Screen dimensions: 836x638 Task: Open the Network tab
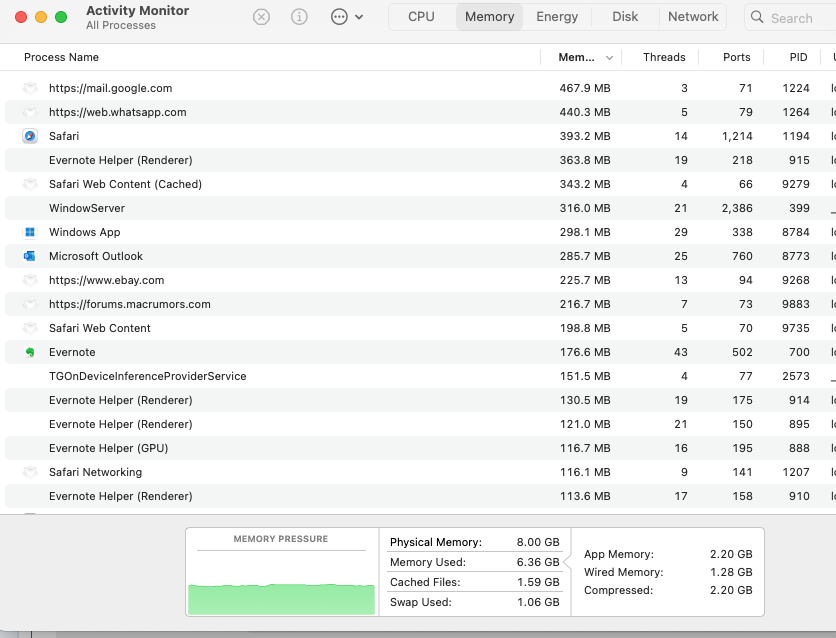point(693,17)
